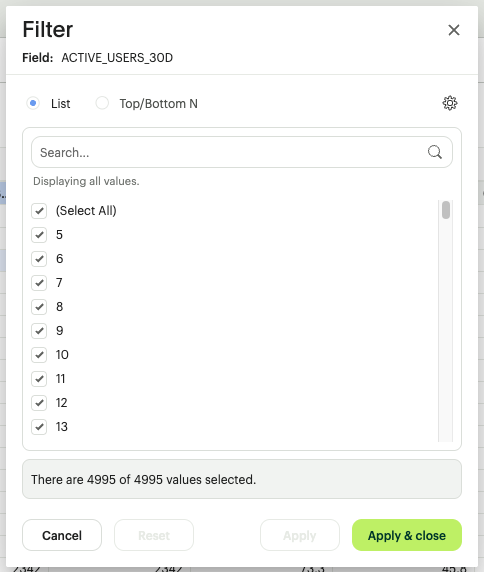Uncheck value 13 checkbox

[39, 427]
